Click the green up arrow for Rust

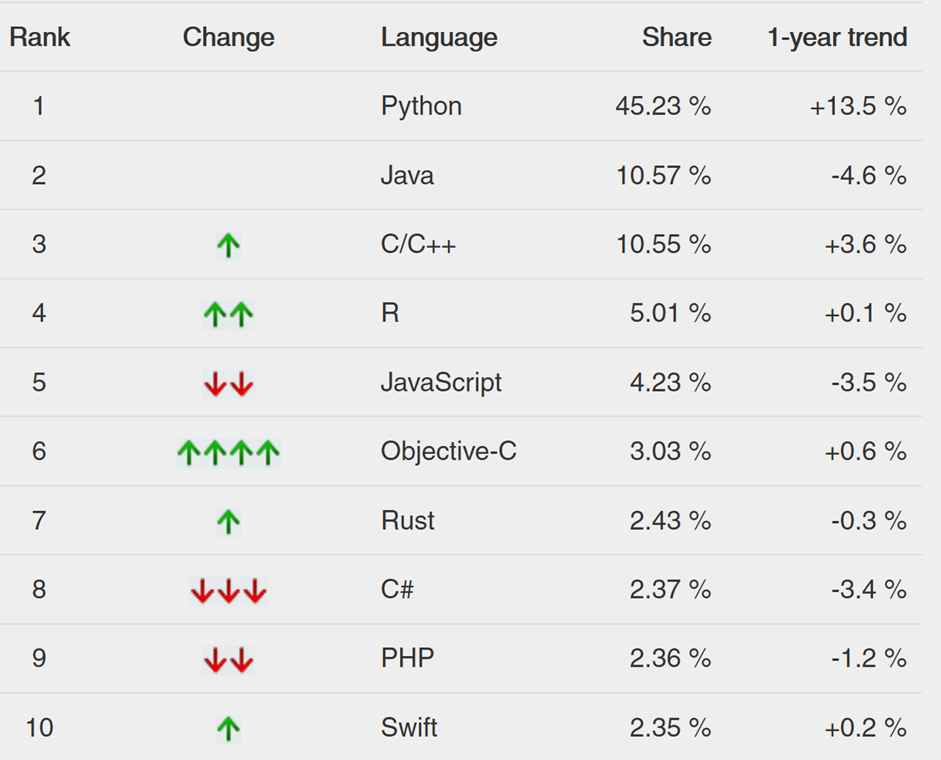point(228,521)
